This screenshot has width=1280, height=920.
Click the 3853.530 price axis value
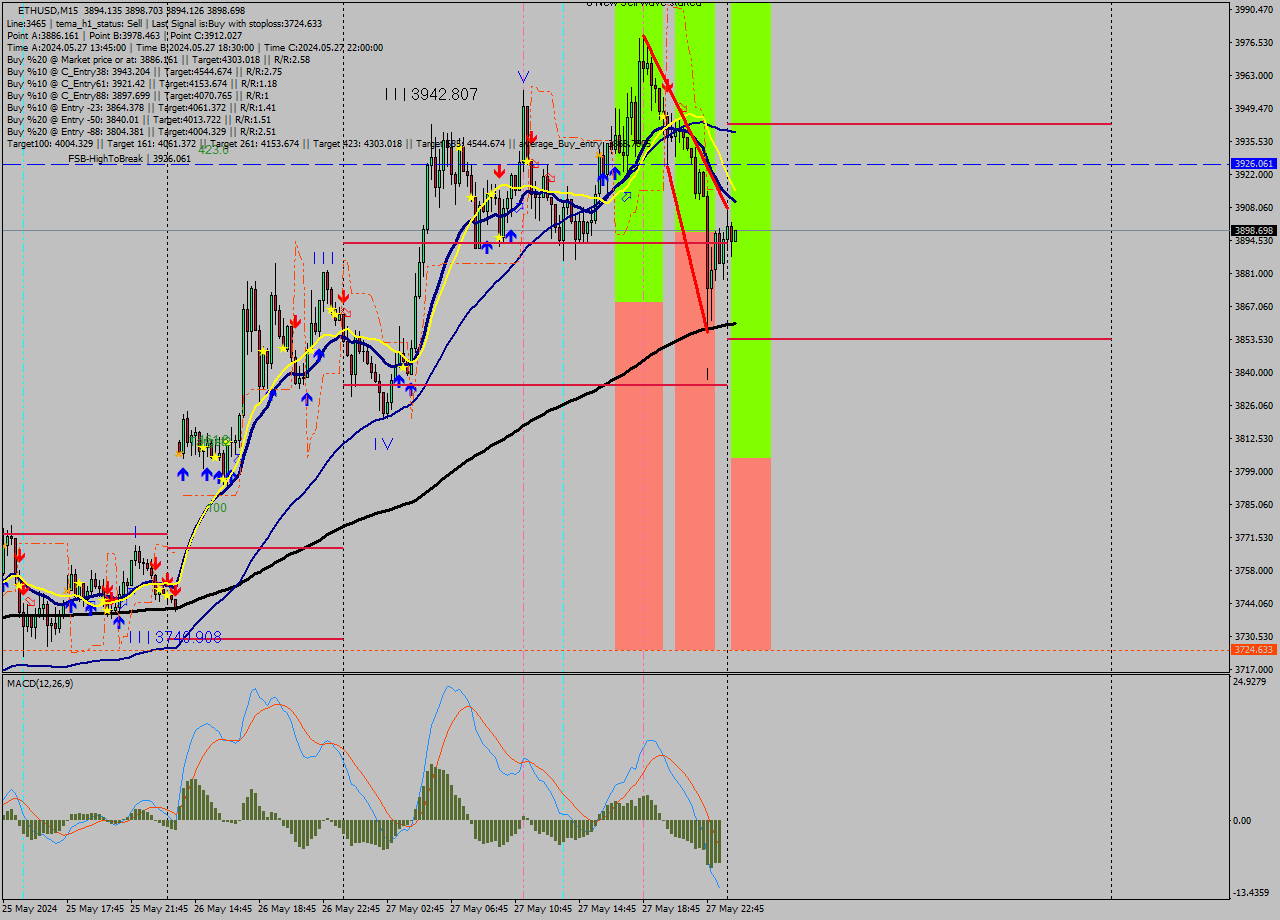[1254, 339]
